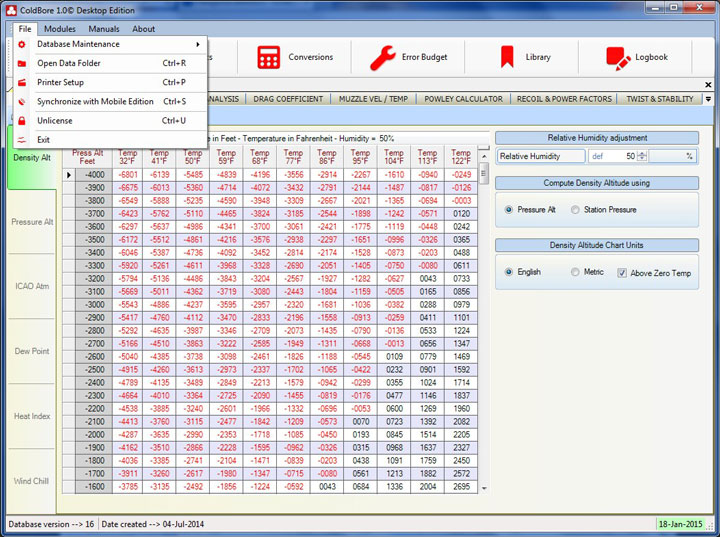
Task: Click the Exit menu icon
Action: point(22,140)
